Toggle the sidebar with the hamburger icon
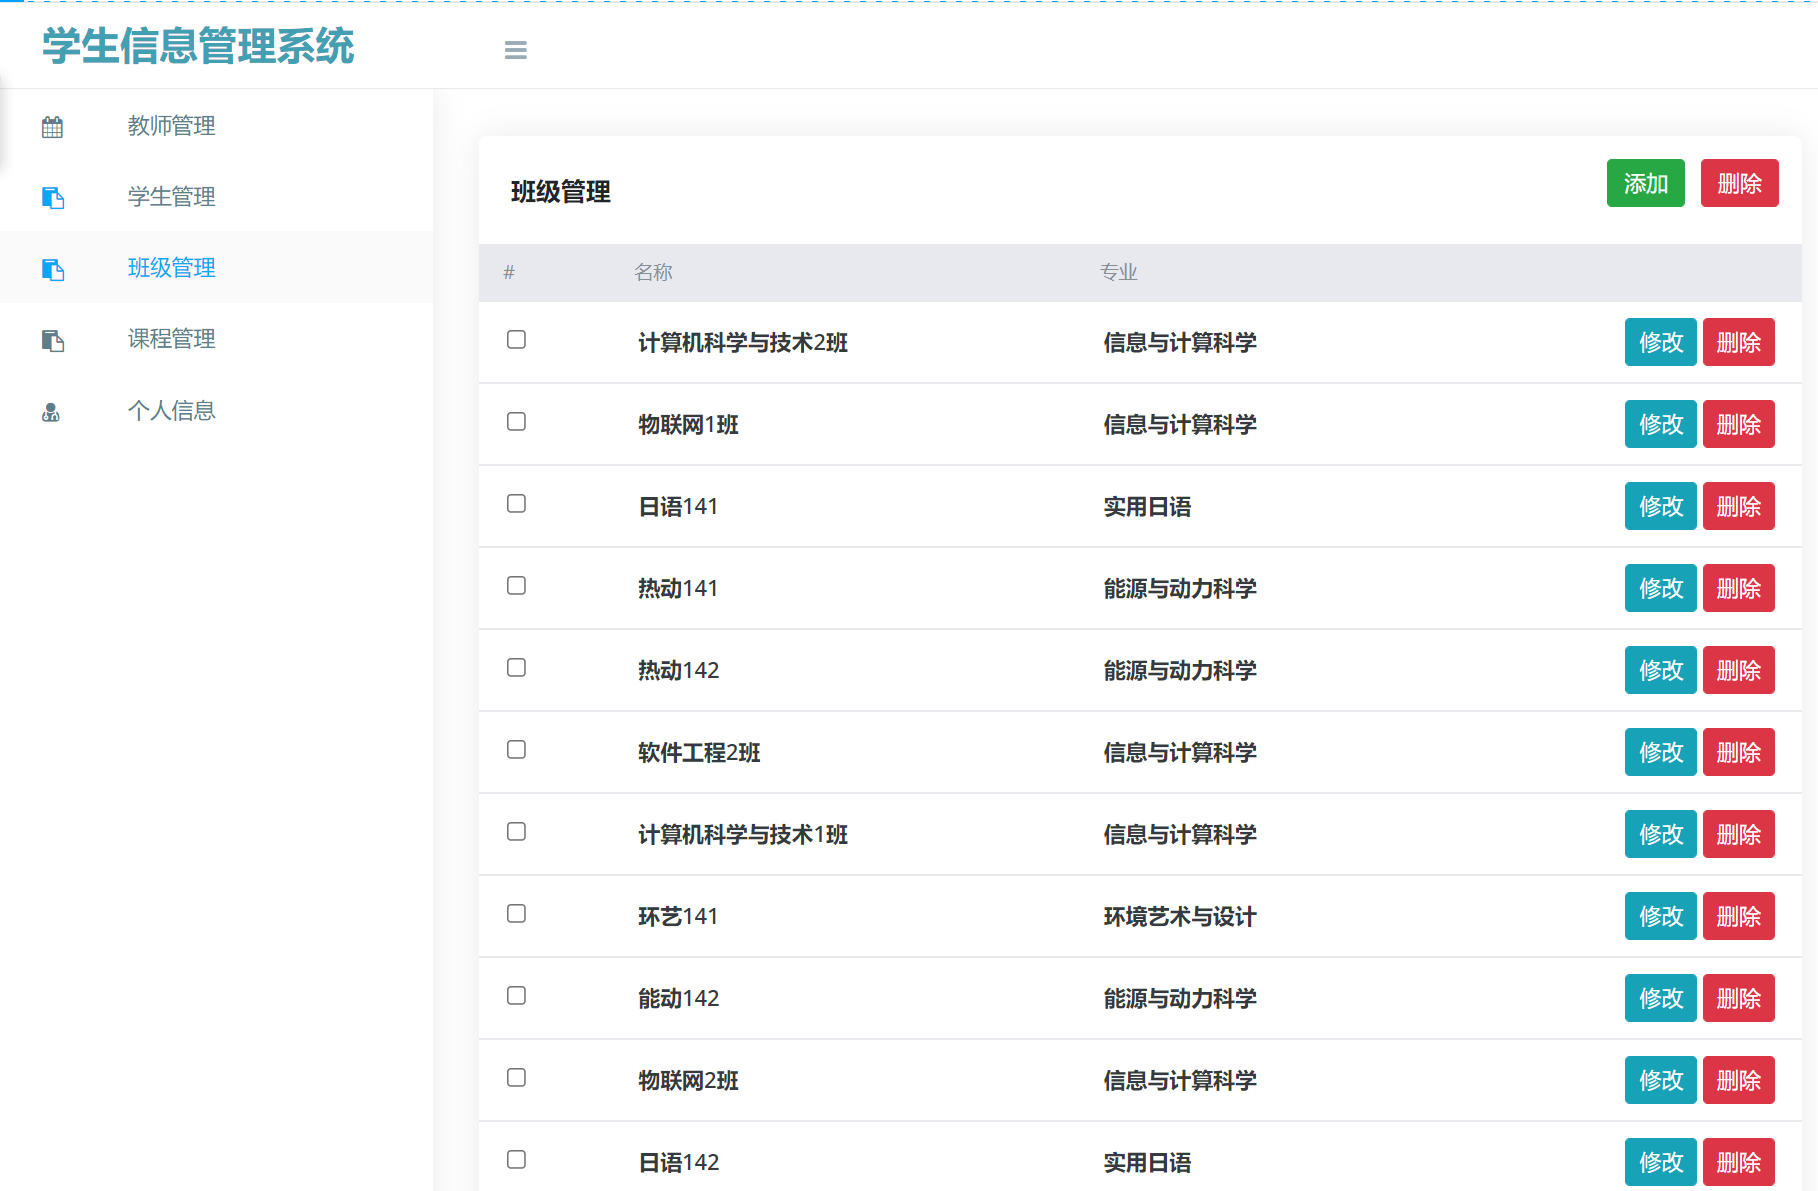Viewport: 1818px width, 1191px height. tap(515, 49)
